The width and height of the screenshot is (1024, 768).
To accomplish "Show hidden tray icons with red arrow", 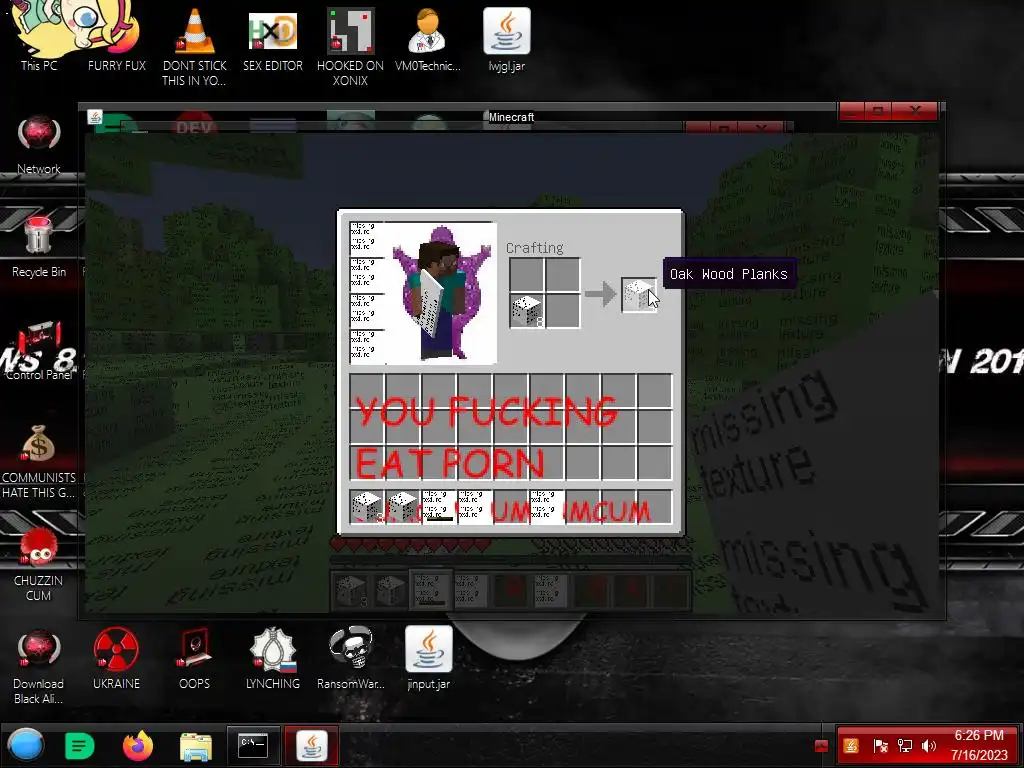I will (x=822, y=746).
